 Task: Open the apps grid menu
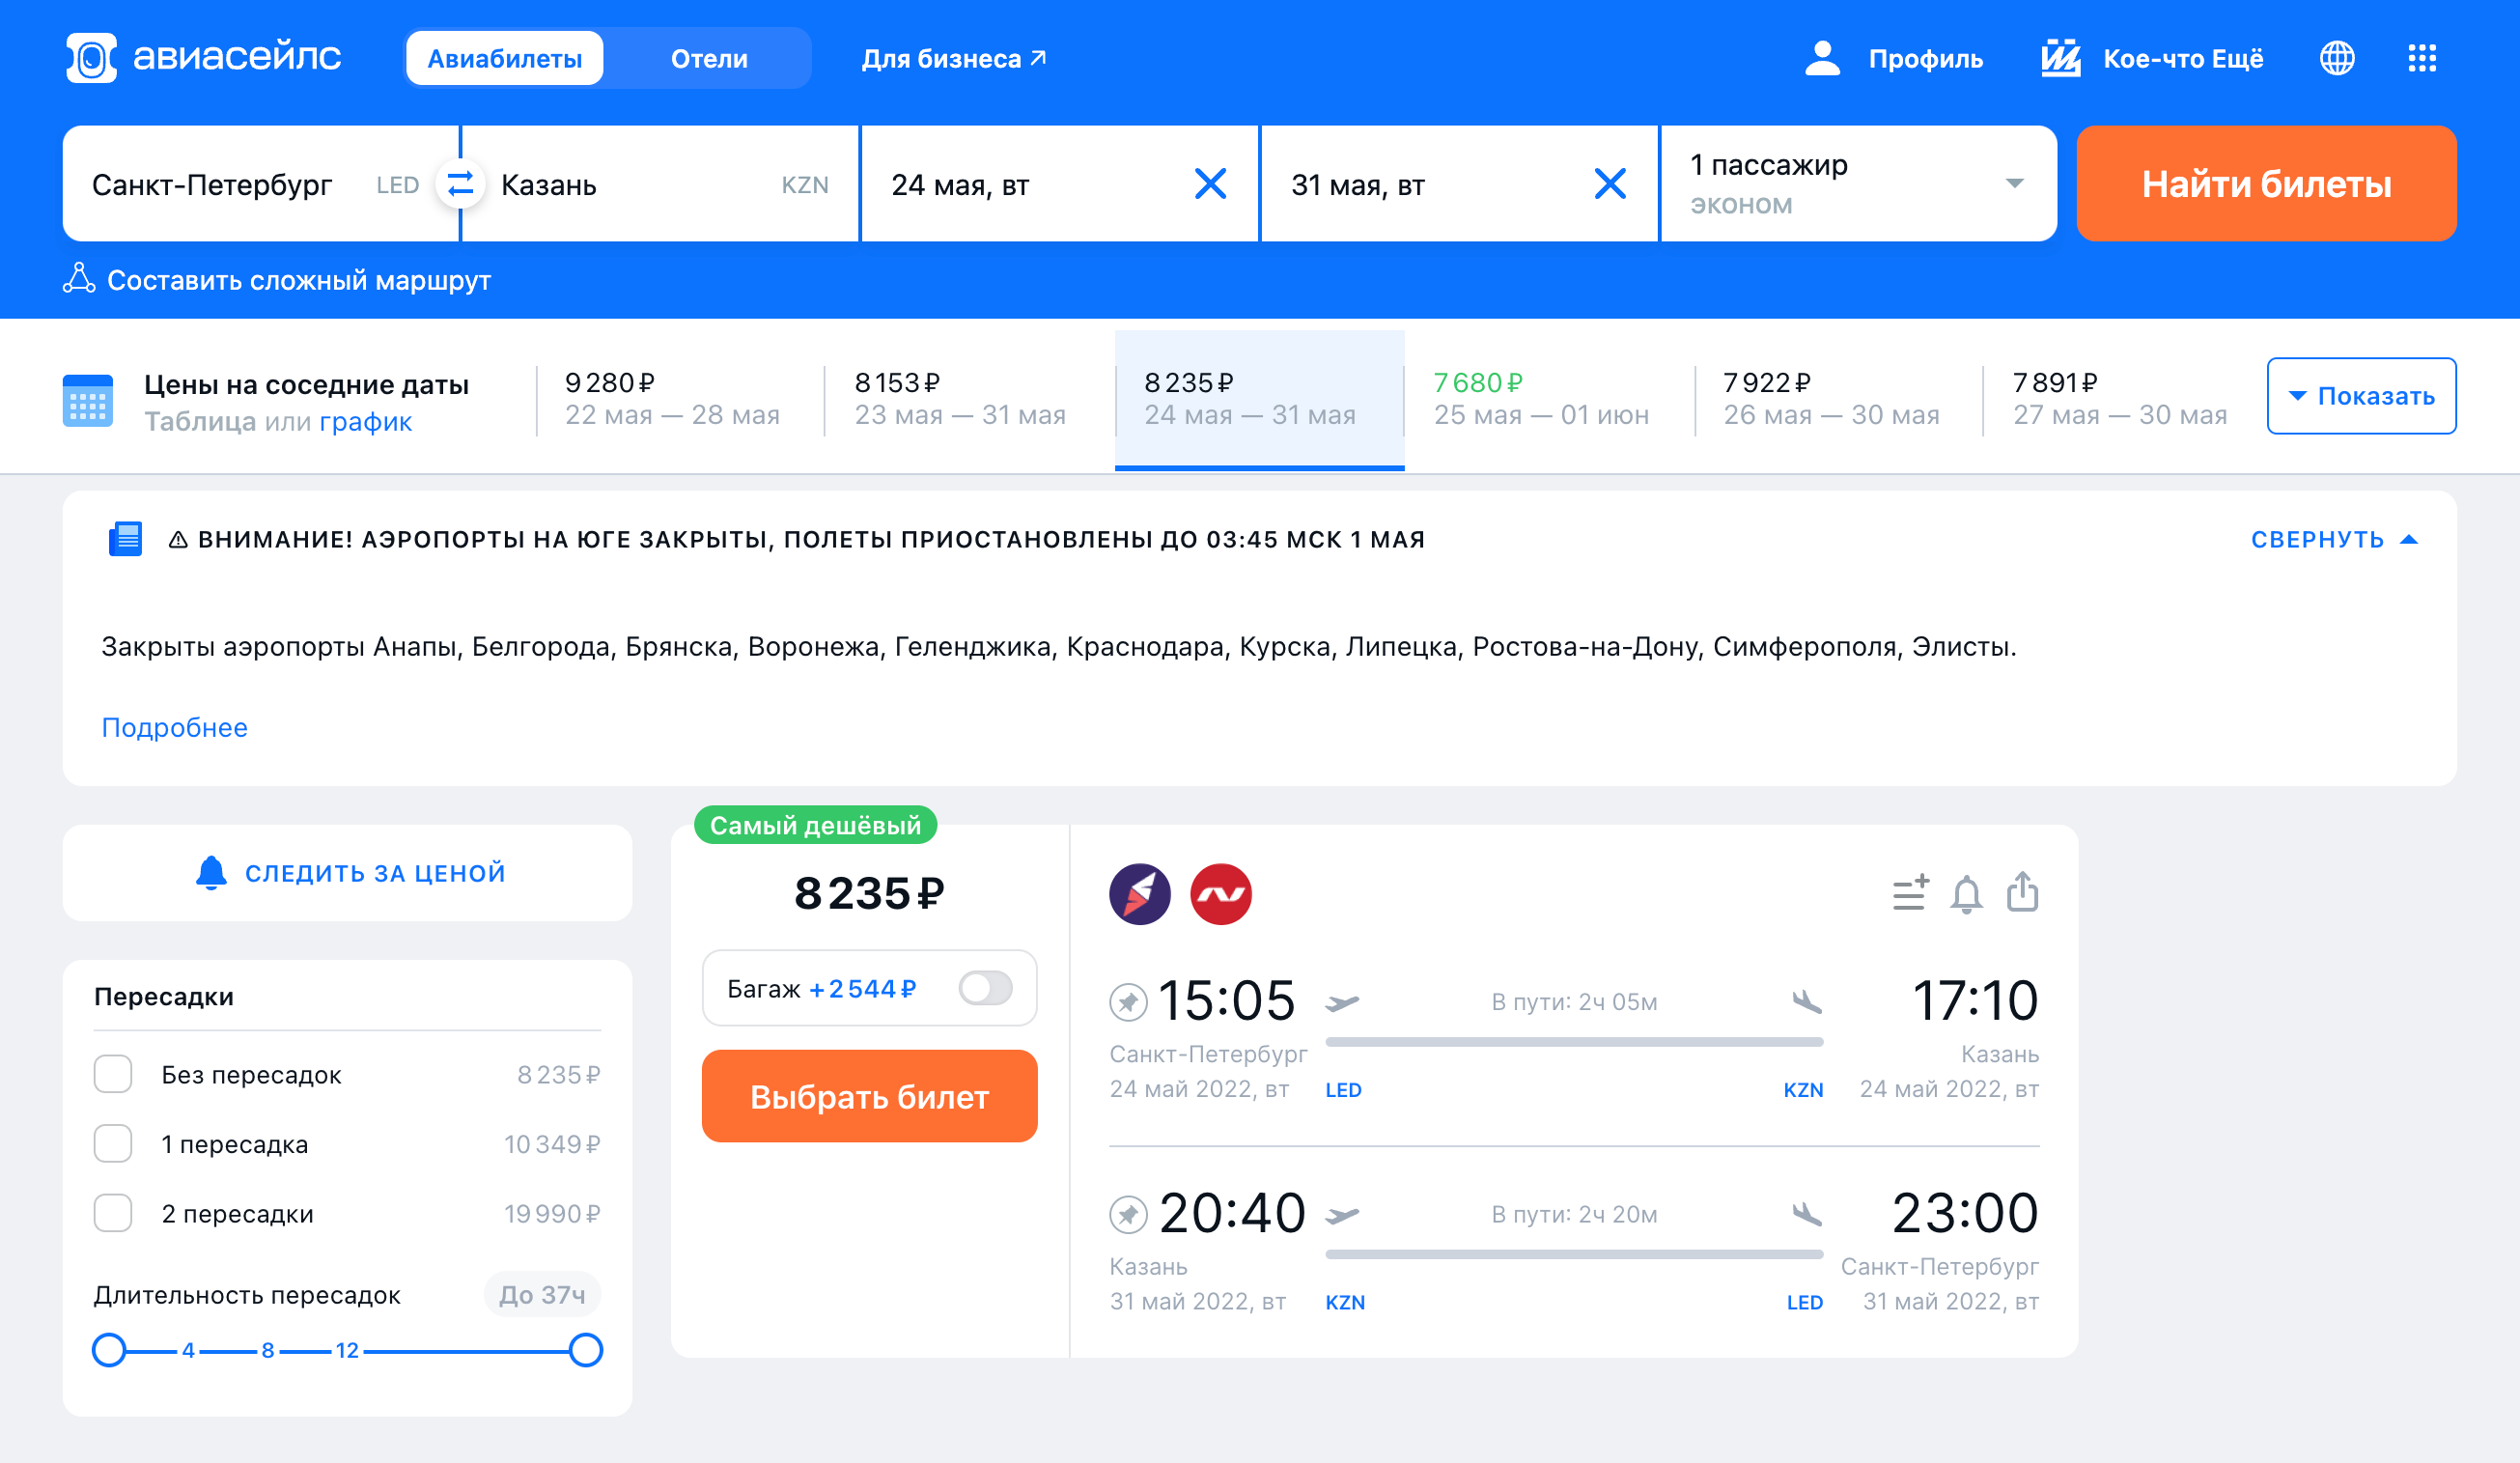2421,58
